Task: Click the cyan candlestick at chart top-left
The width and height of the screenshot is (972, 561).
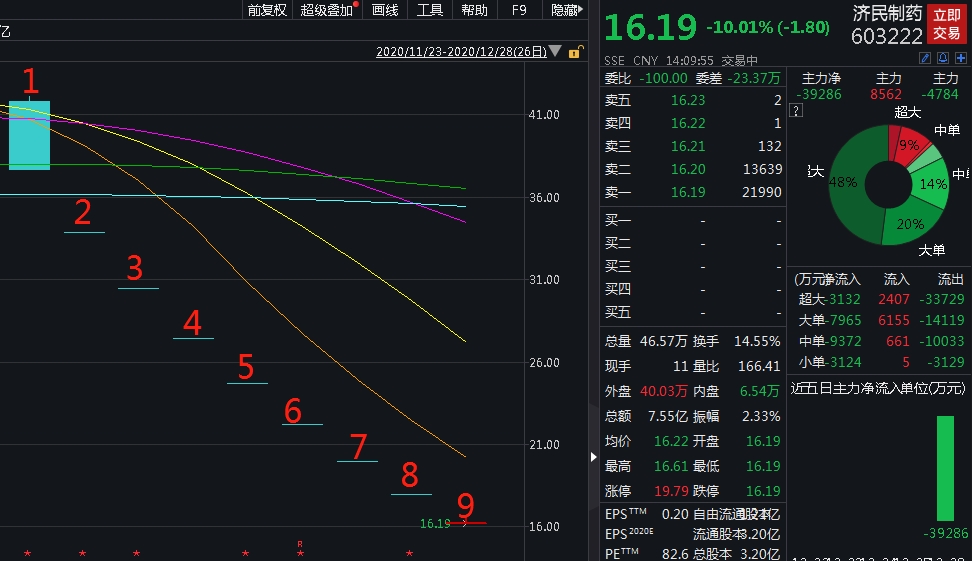Action: (x=29, y=135)
